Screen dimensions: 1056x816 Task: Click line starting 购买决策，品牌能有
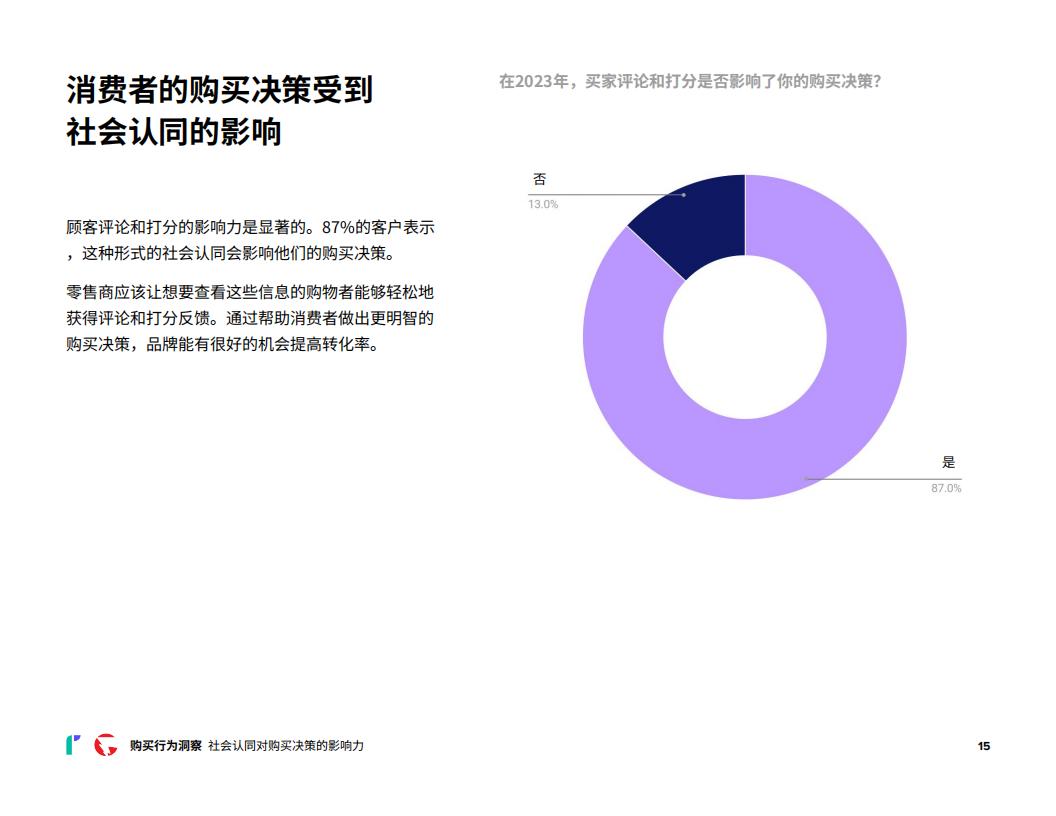(x=226, y=344)
